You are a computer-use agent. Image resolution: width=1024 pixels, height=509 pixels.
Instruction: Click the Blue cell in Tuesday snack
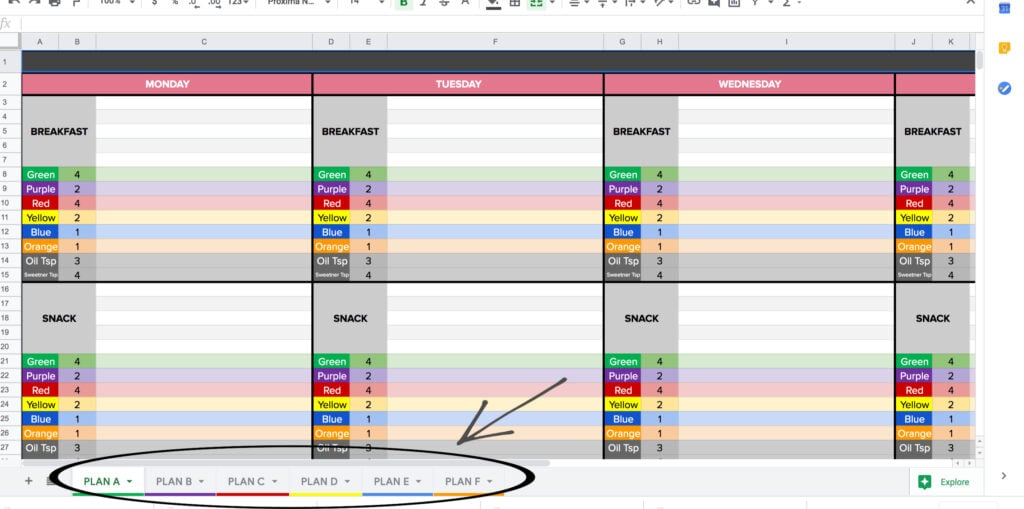click(x=332, y=419)
